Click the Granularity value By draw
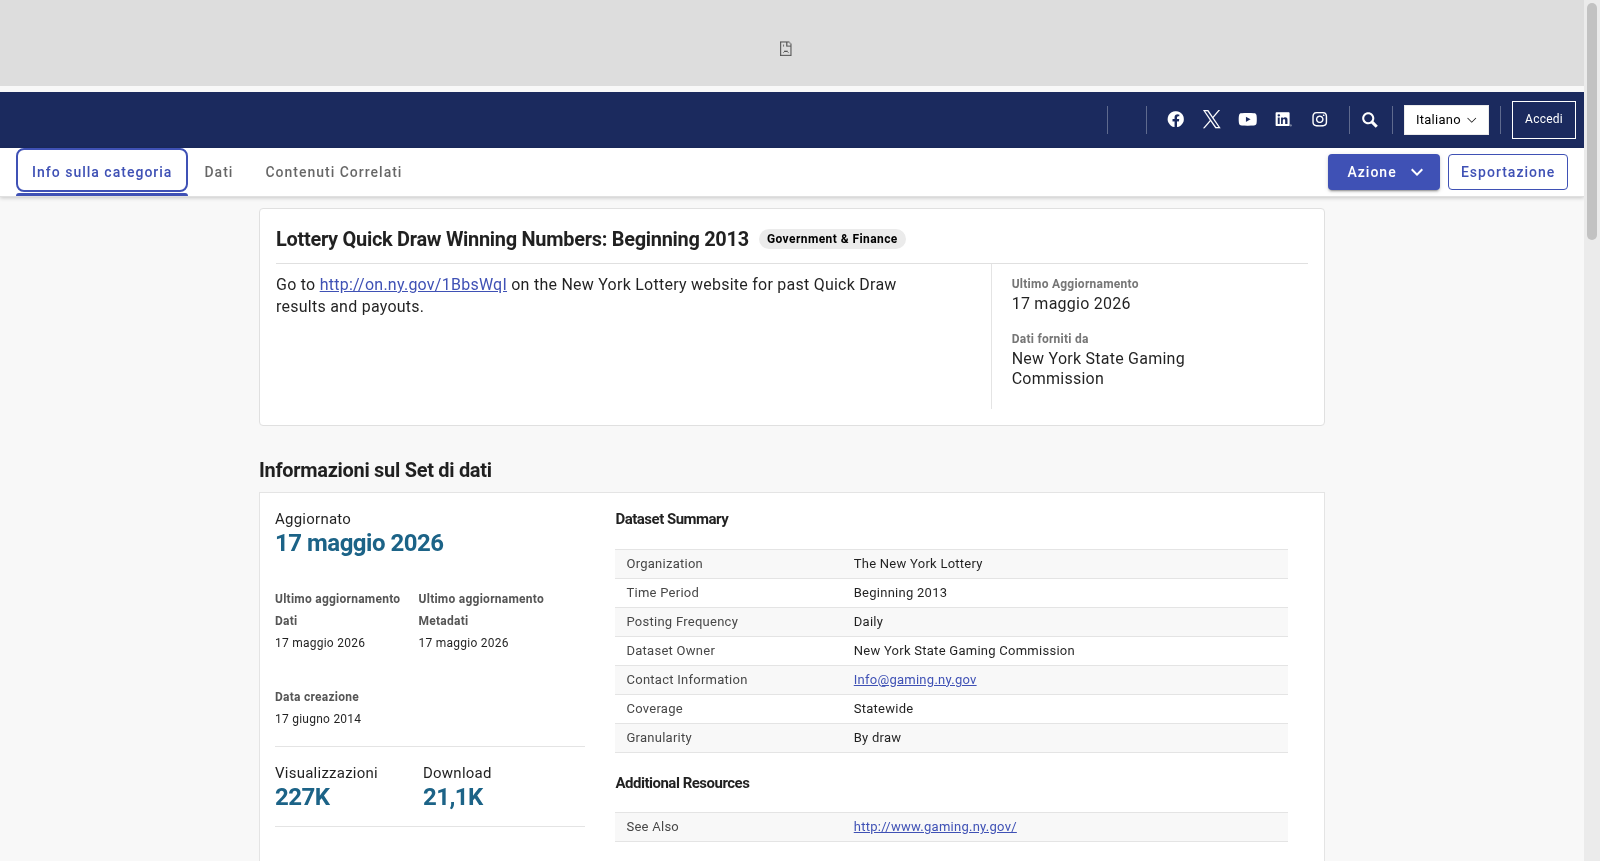Screen dimensions: 1600x861 (x=877, y=738)
